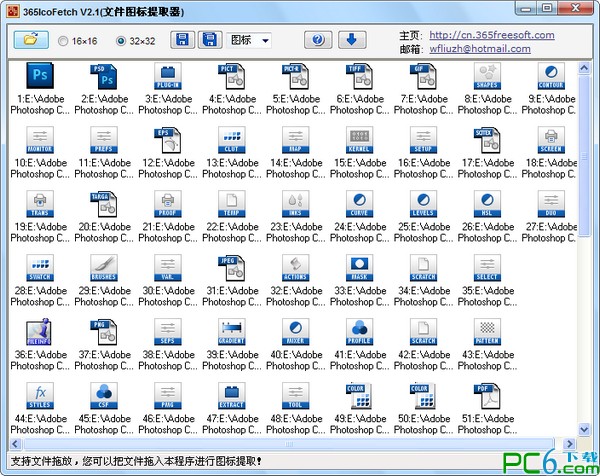Select the EPS file icon number 12
Screen dimensions: 600x476
tap(168, 140)
